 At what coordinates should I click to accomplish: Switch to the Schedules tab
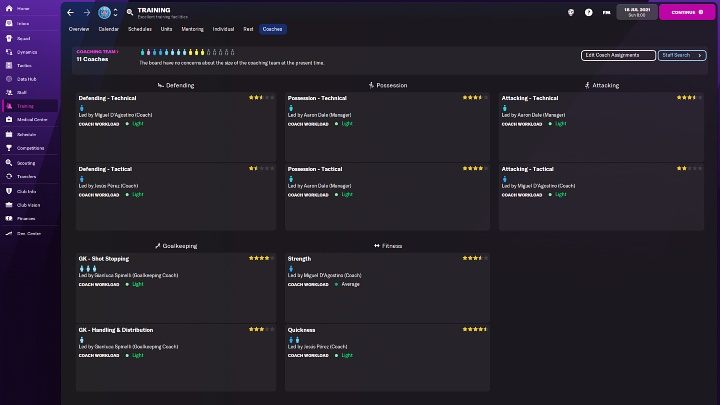click(x=139, y=29)
